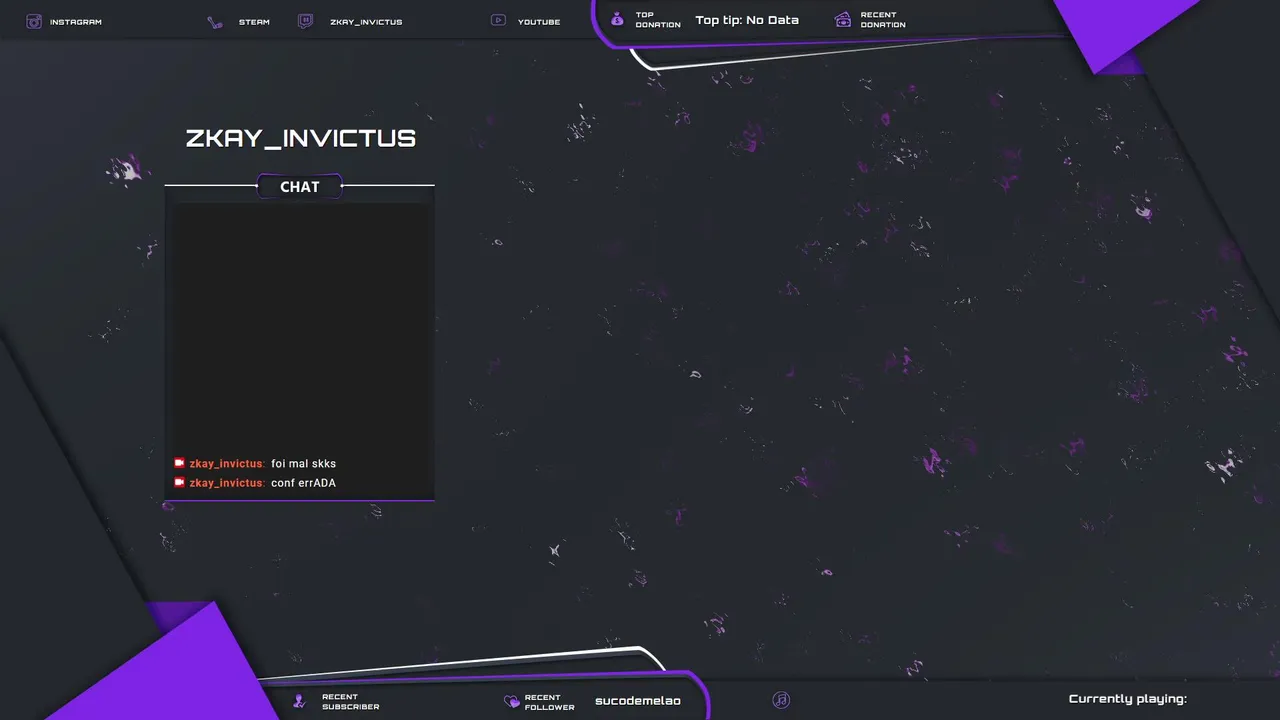The width and height of the screenshot is (1280, 720).
Task: Click the badge icon beside 'foi mal skks'
Action: (x=179, y=463)
